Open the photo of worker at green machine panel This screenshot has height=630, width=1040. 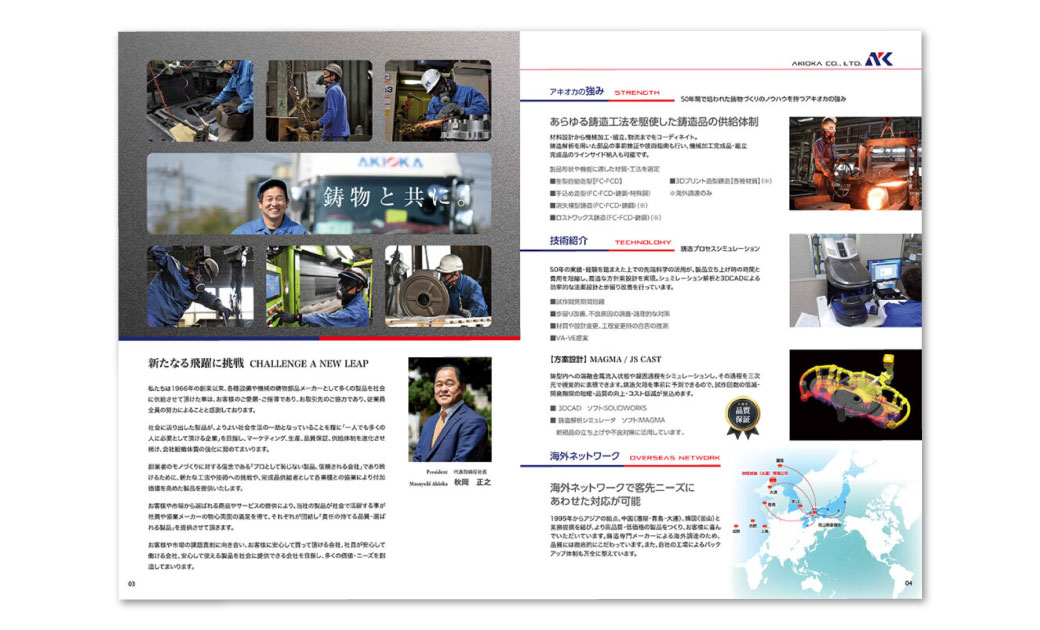pyautogui.click(x=319, y=286)
